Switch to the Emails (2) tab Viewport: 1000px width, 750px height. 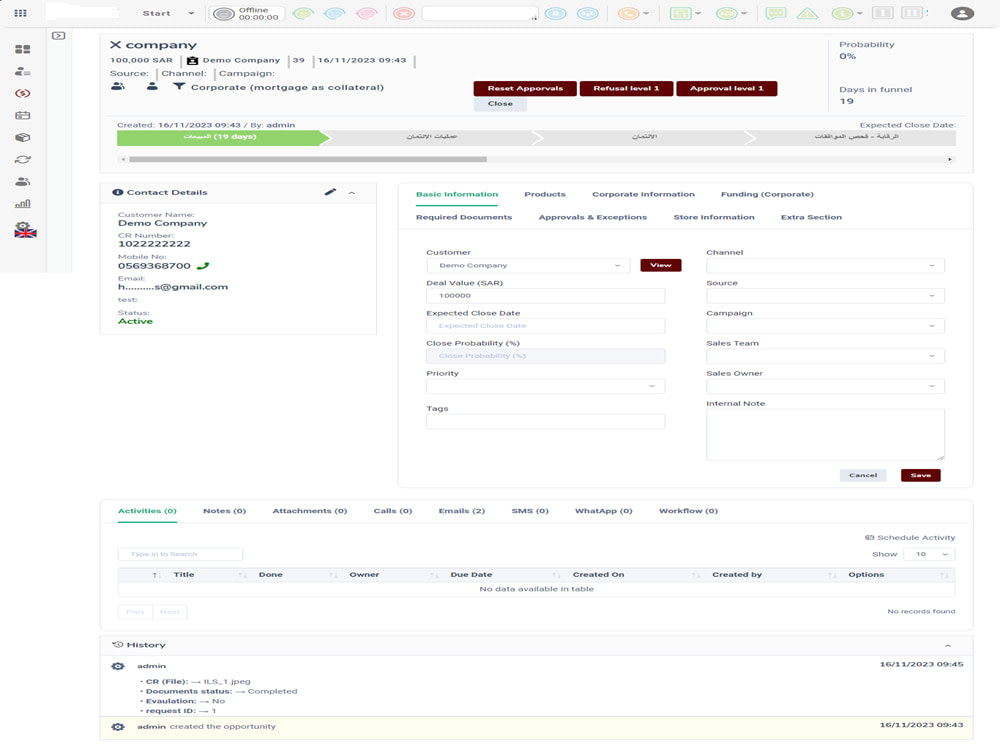462,511
